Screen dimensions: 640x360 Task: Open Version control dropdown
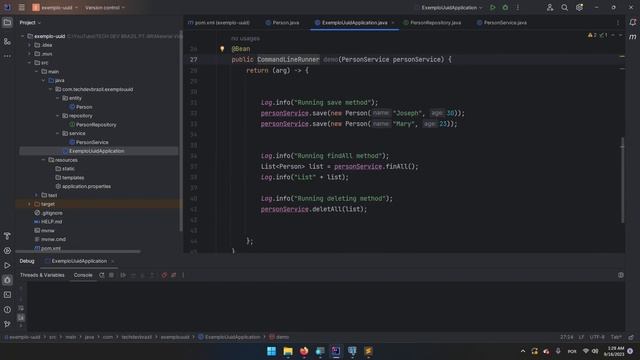pyautogui.click(x=105, y=7)
